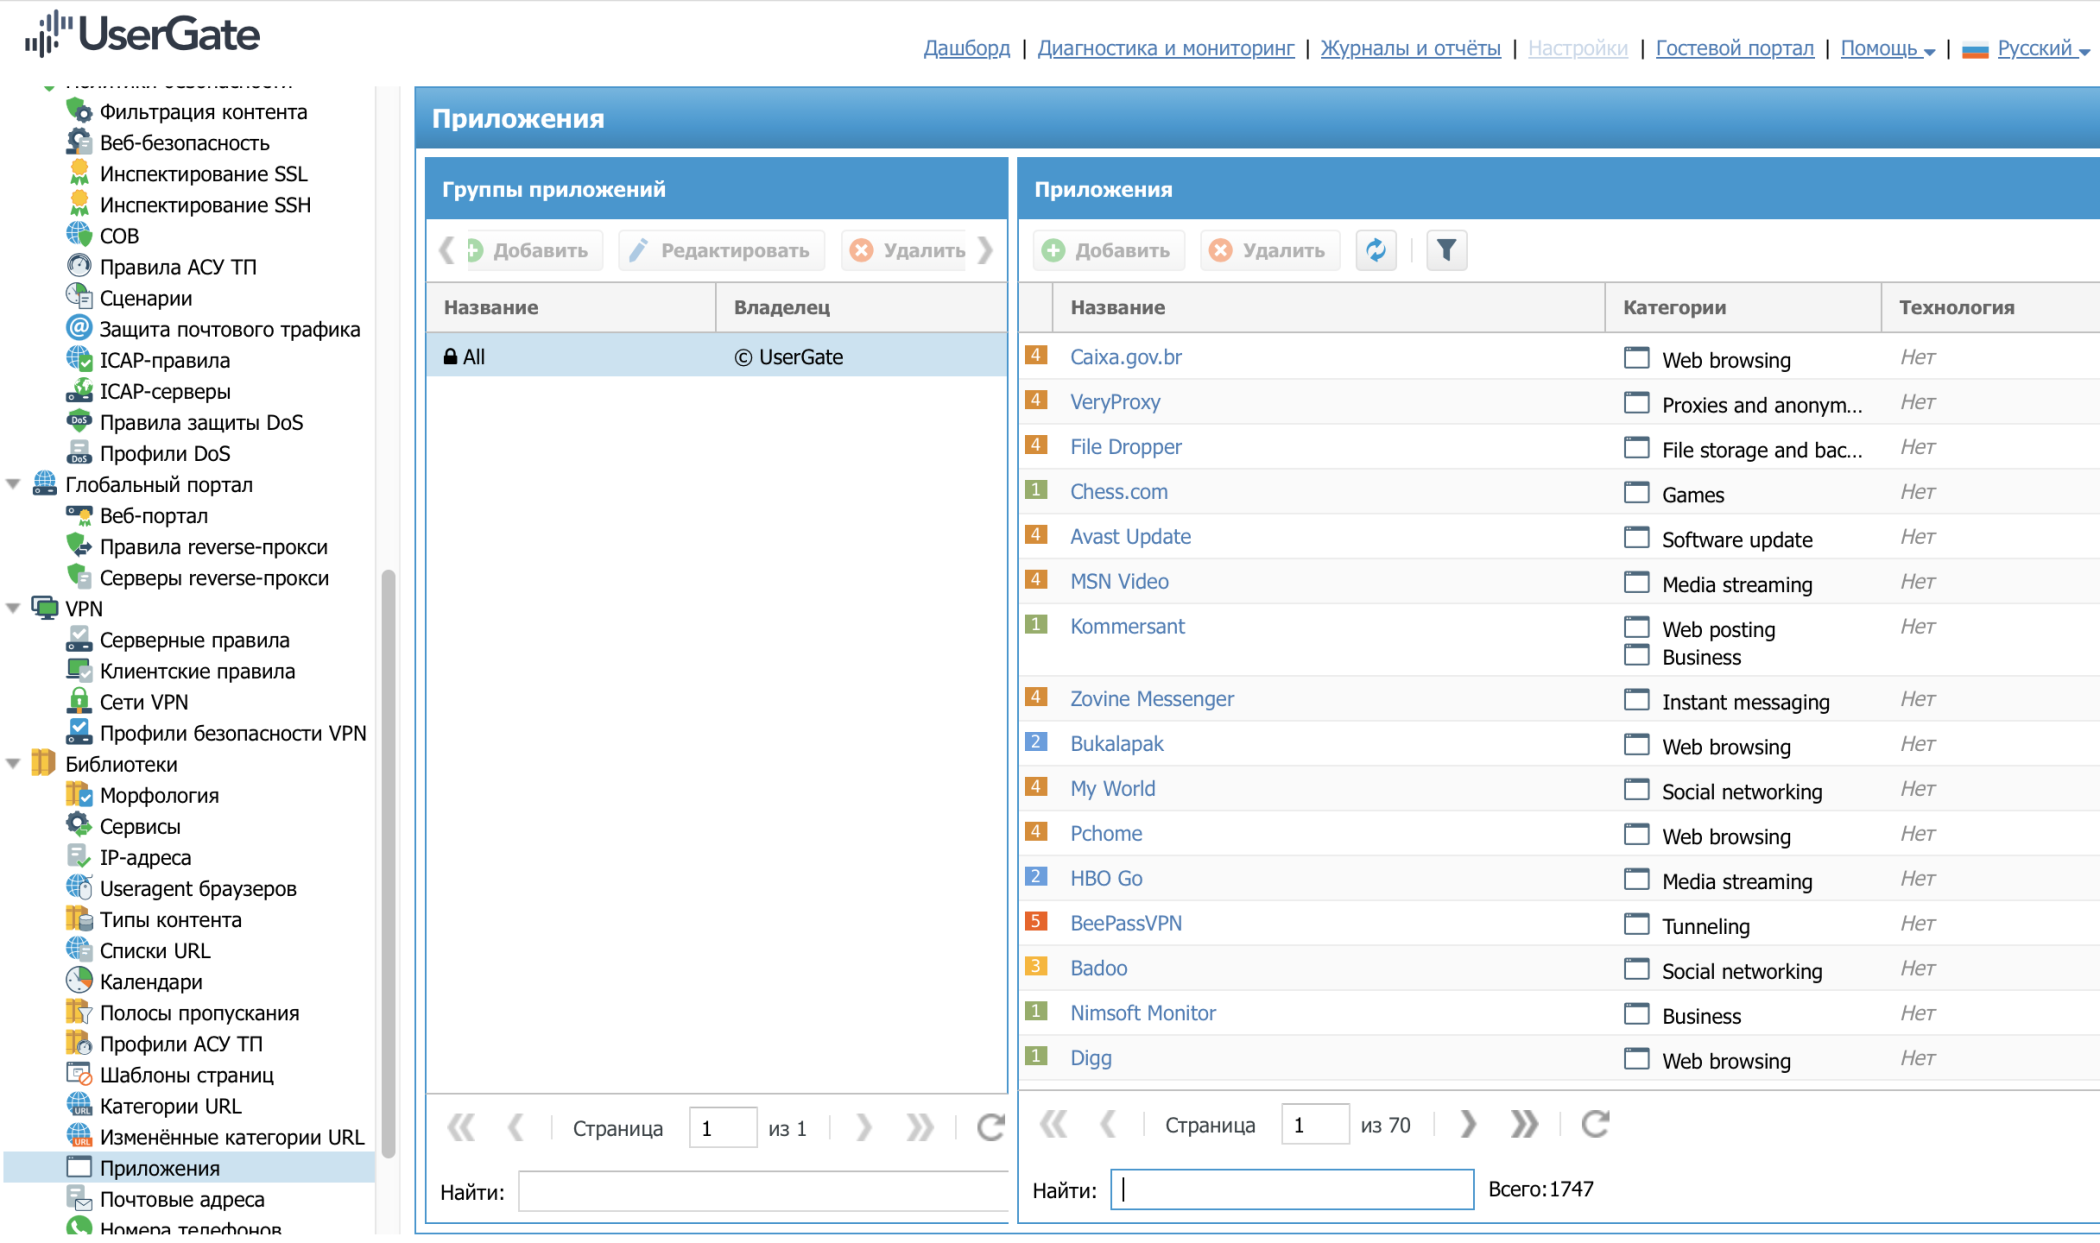Open the Zovine Messenger application link
The width and height of the screenshot is (2100, 1243).
click(x=1152, y=699)
